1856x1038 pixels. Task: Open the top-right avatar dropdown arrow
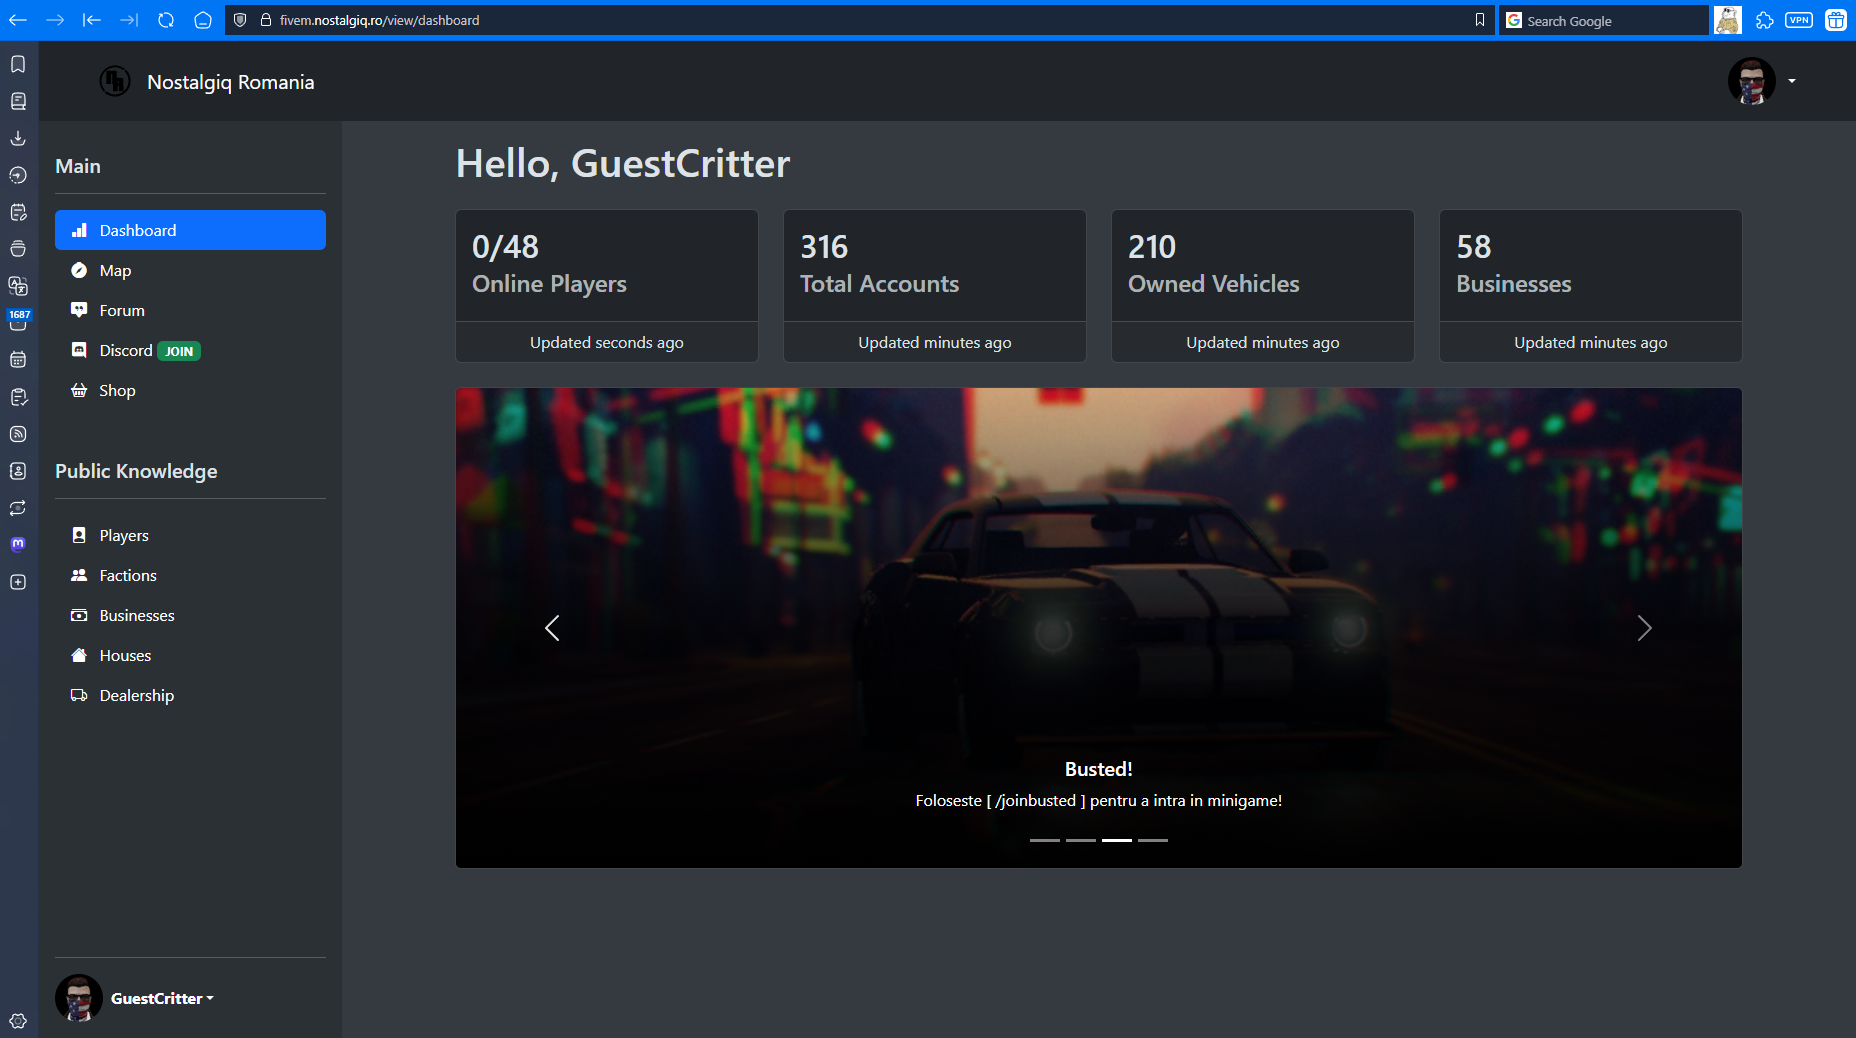[1791, 81]
